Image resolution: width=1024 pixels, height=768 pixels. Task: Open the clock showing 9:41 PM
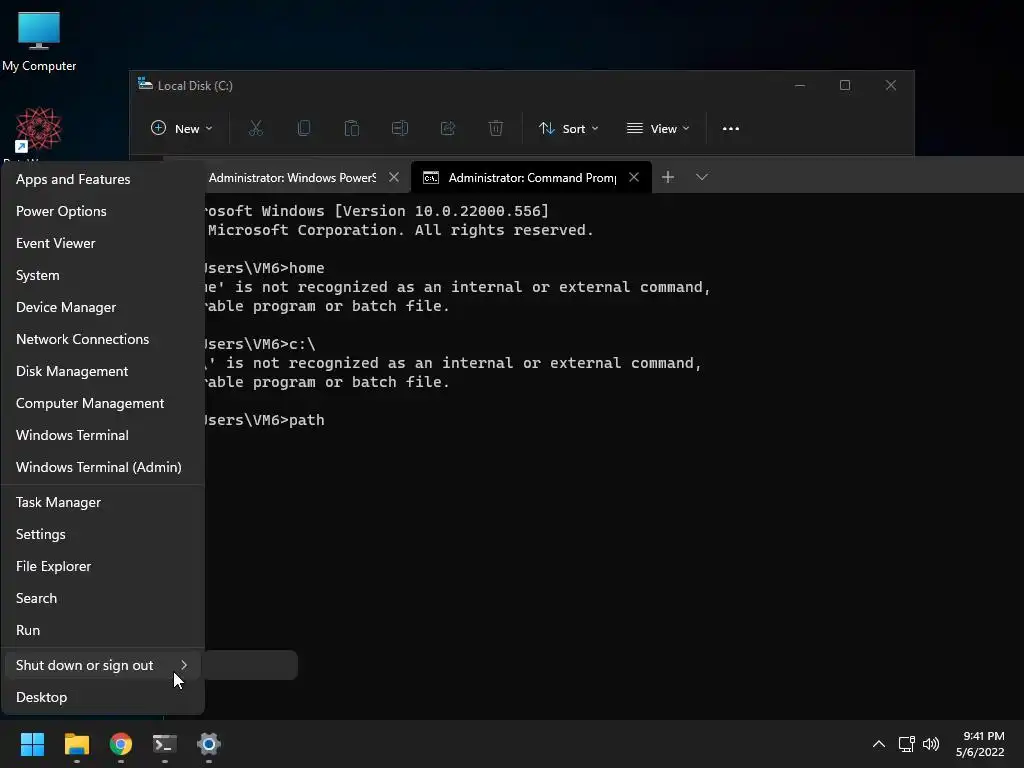[980, 744]
